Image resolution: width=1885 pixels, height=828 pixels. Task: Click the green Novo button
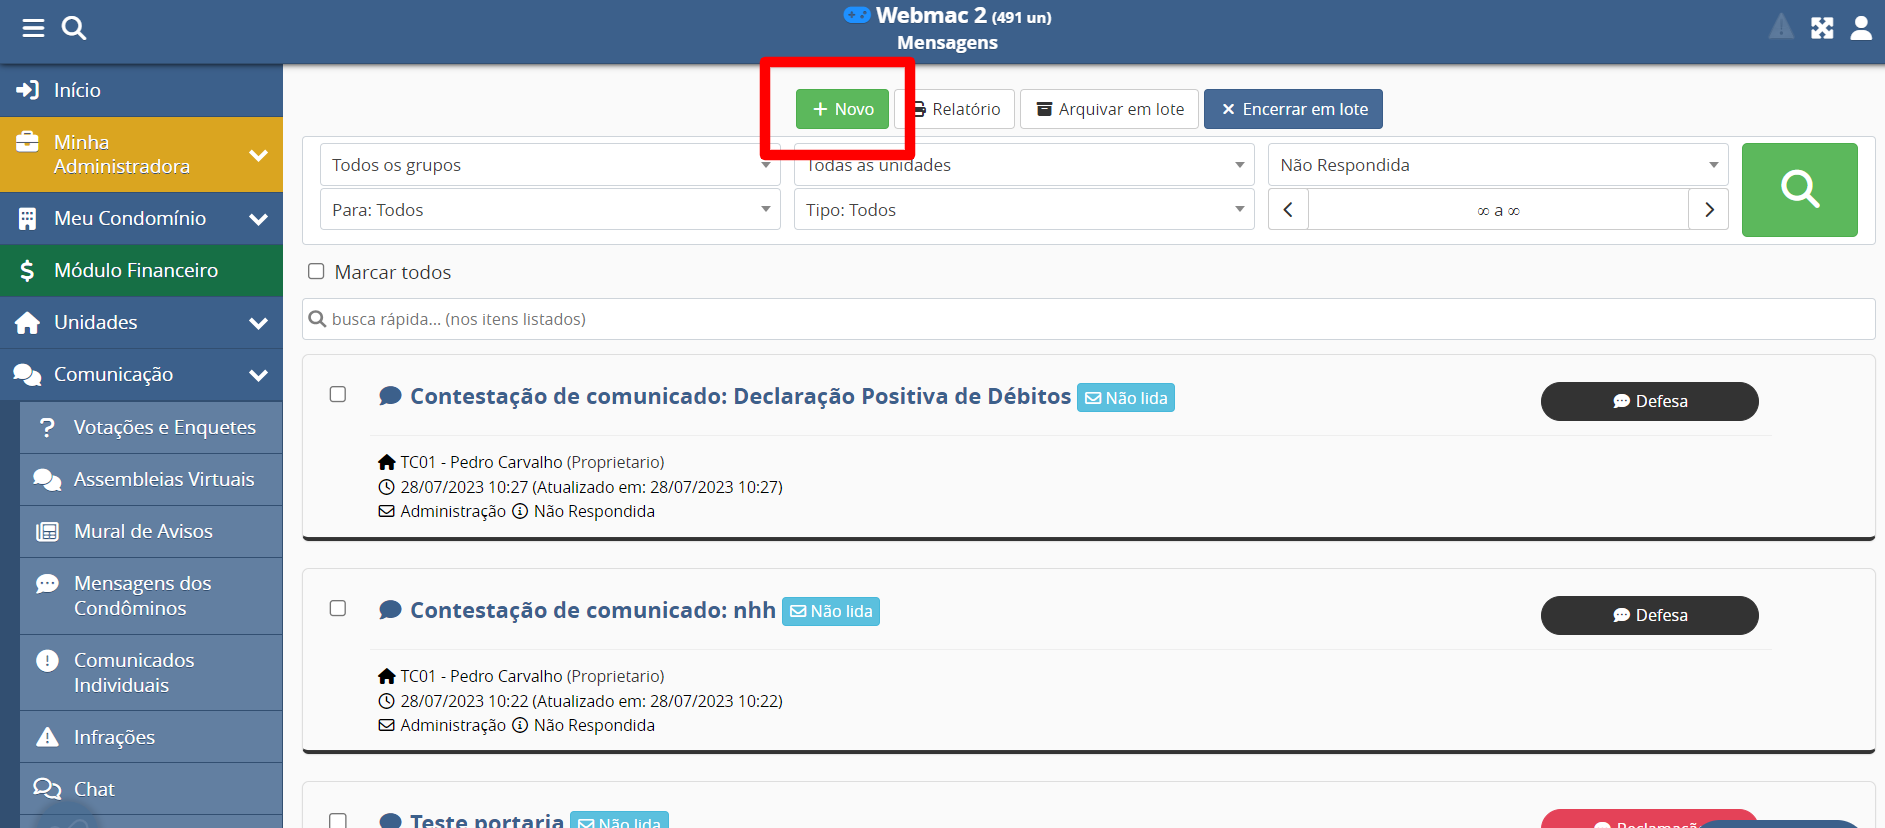842,109
